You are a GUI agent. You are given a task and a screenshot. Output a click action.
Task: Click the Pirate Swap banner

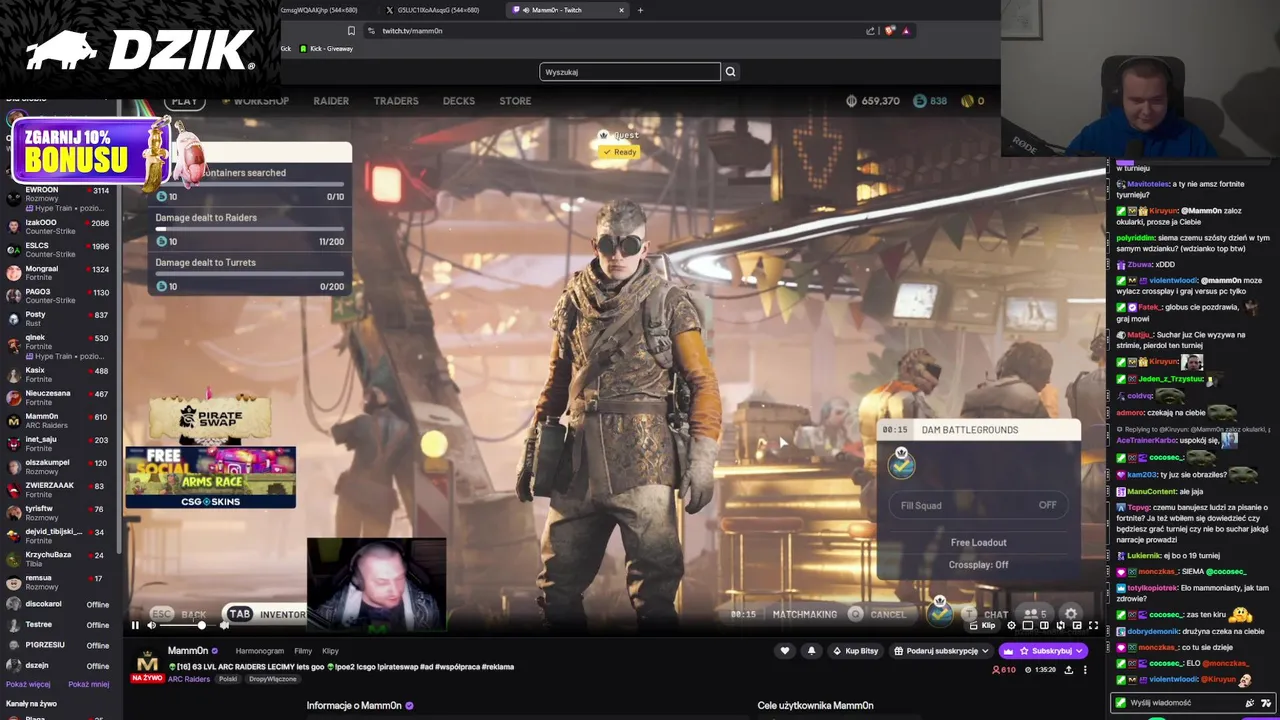point(210,418)
